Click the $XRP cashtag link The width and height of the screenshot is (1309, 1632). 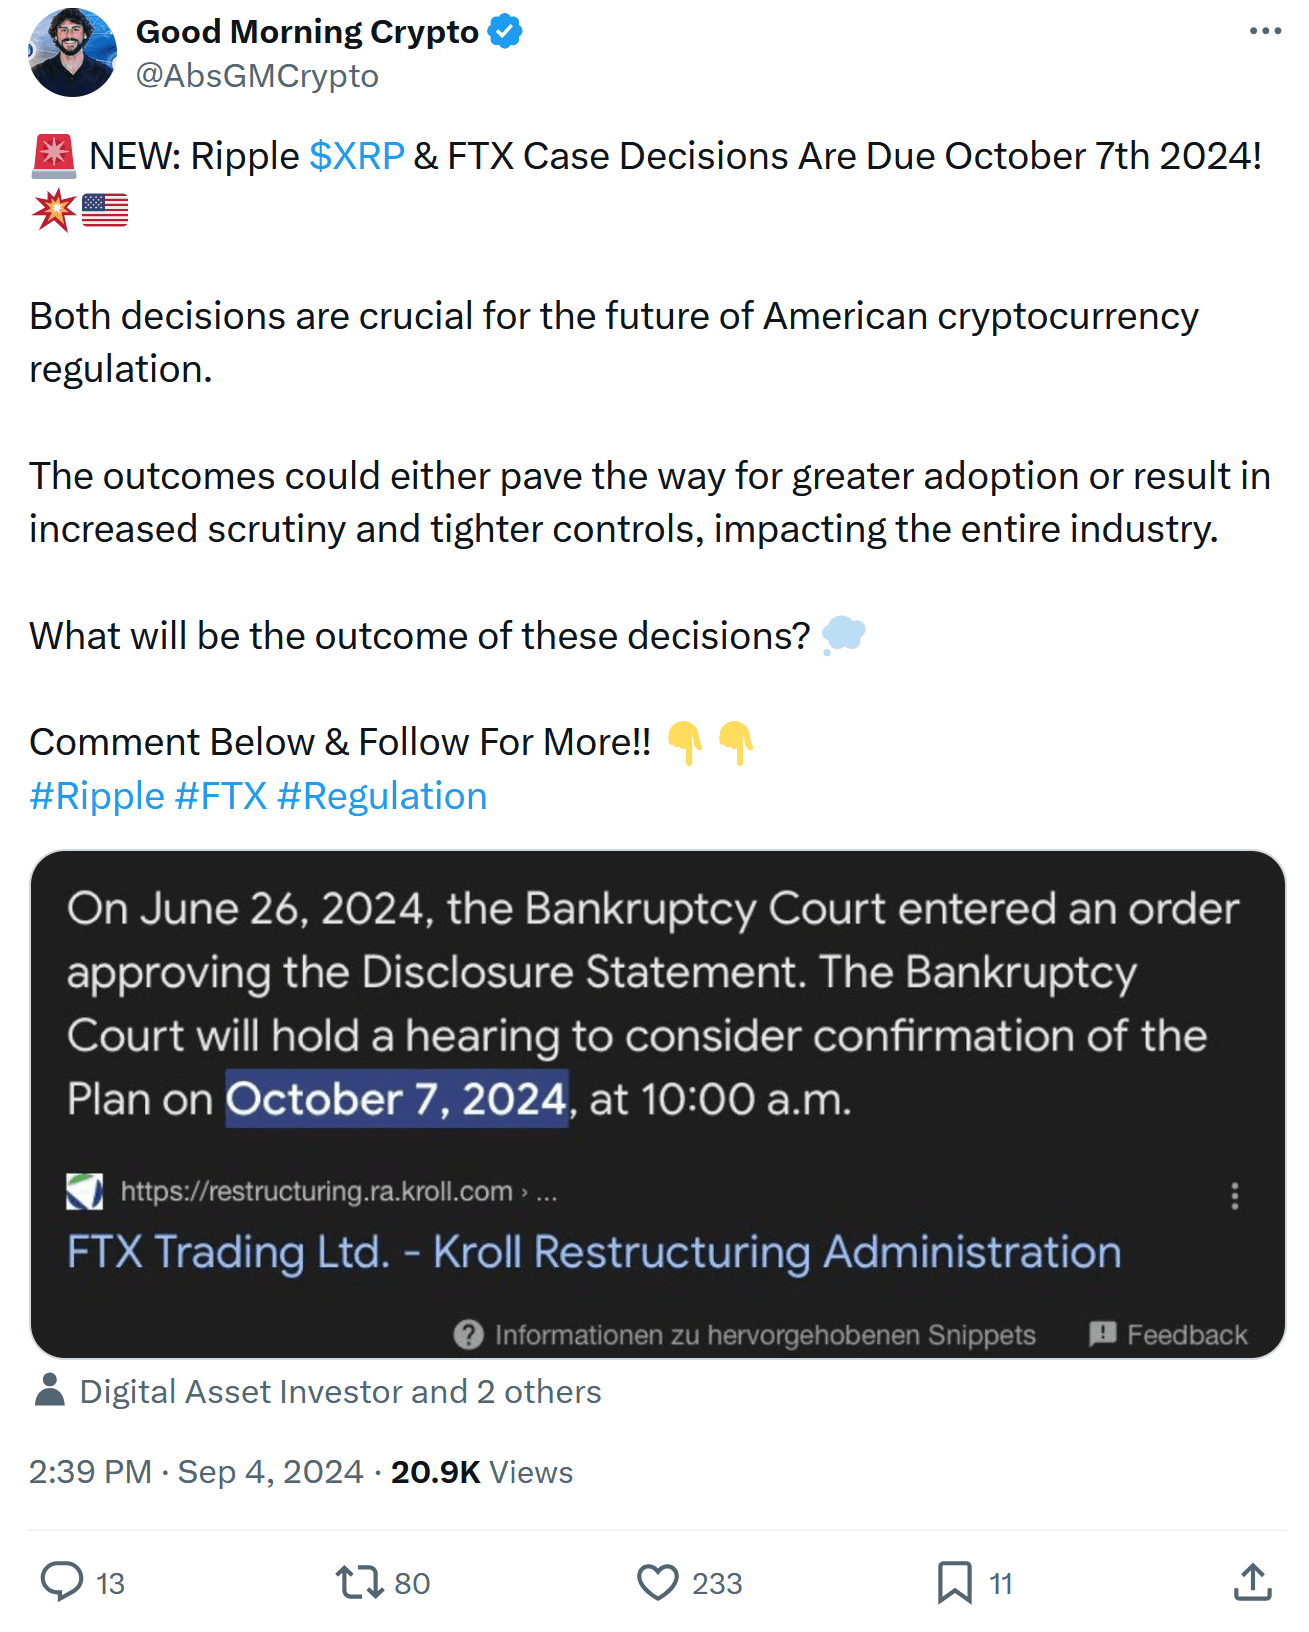(357, 156)
